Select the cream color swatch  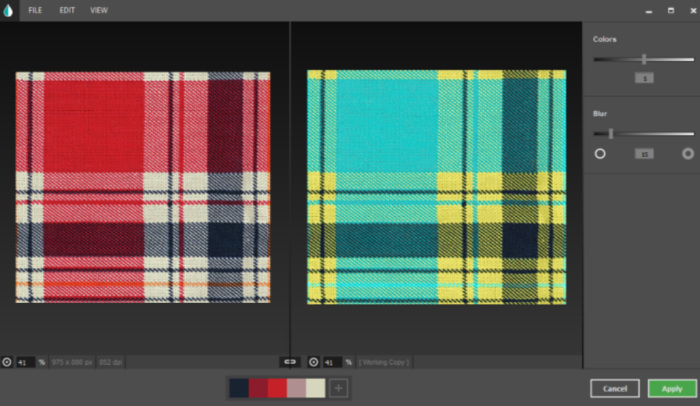[316, 388]
